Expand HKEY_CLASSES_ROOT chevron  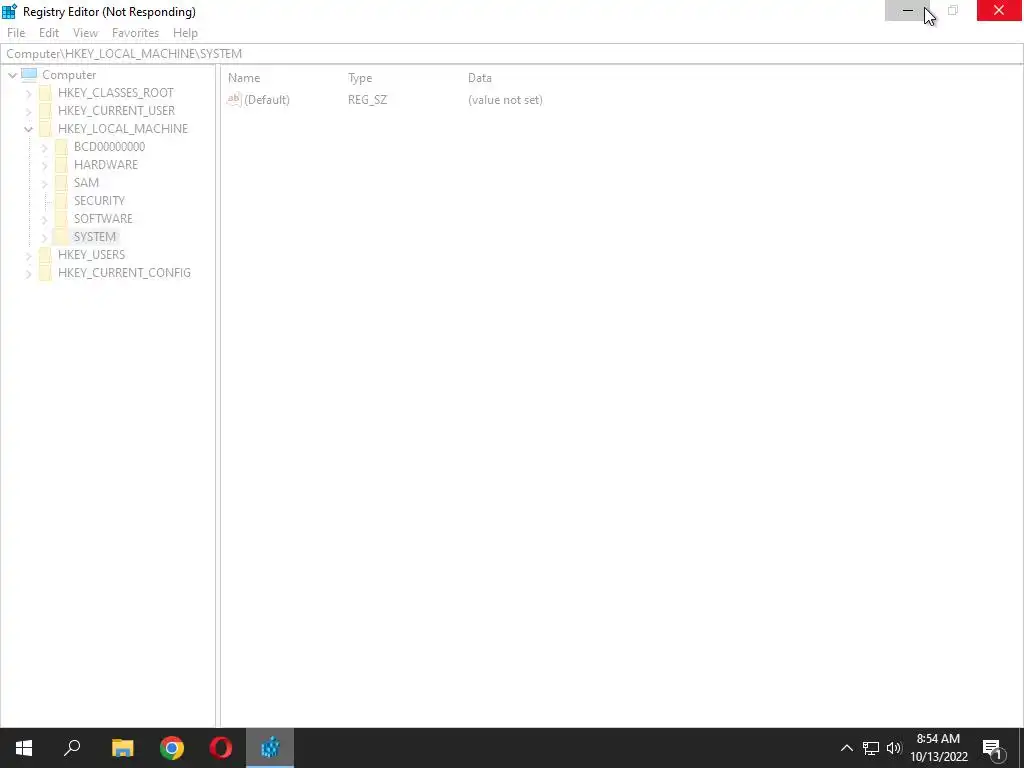(x=29, y=93)
